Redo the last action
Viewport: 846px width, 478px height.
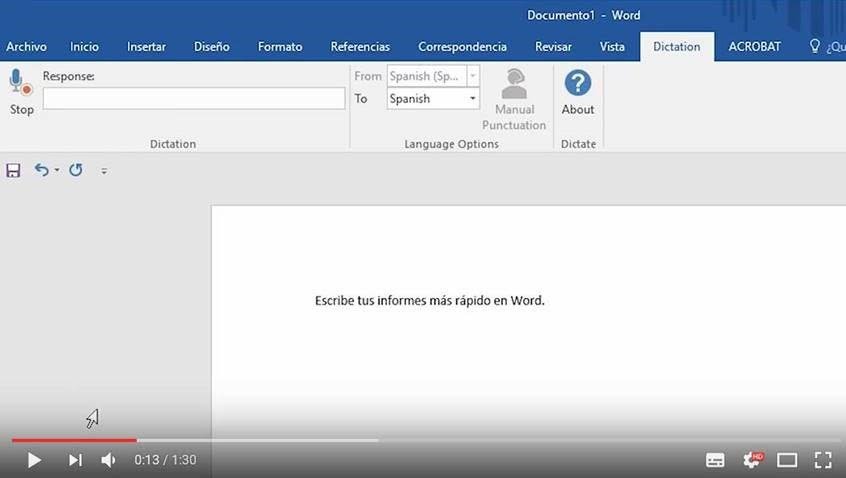pos(76,170)
